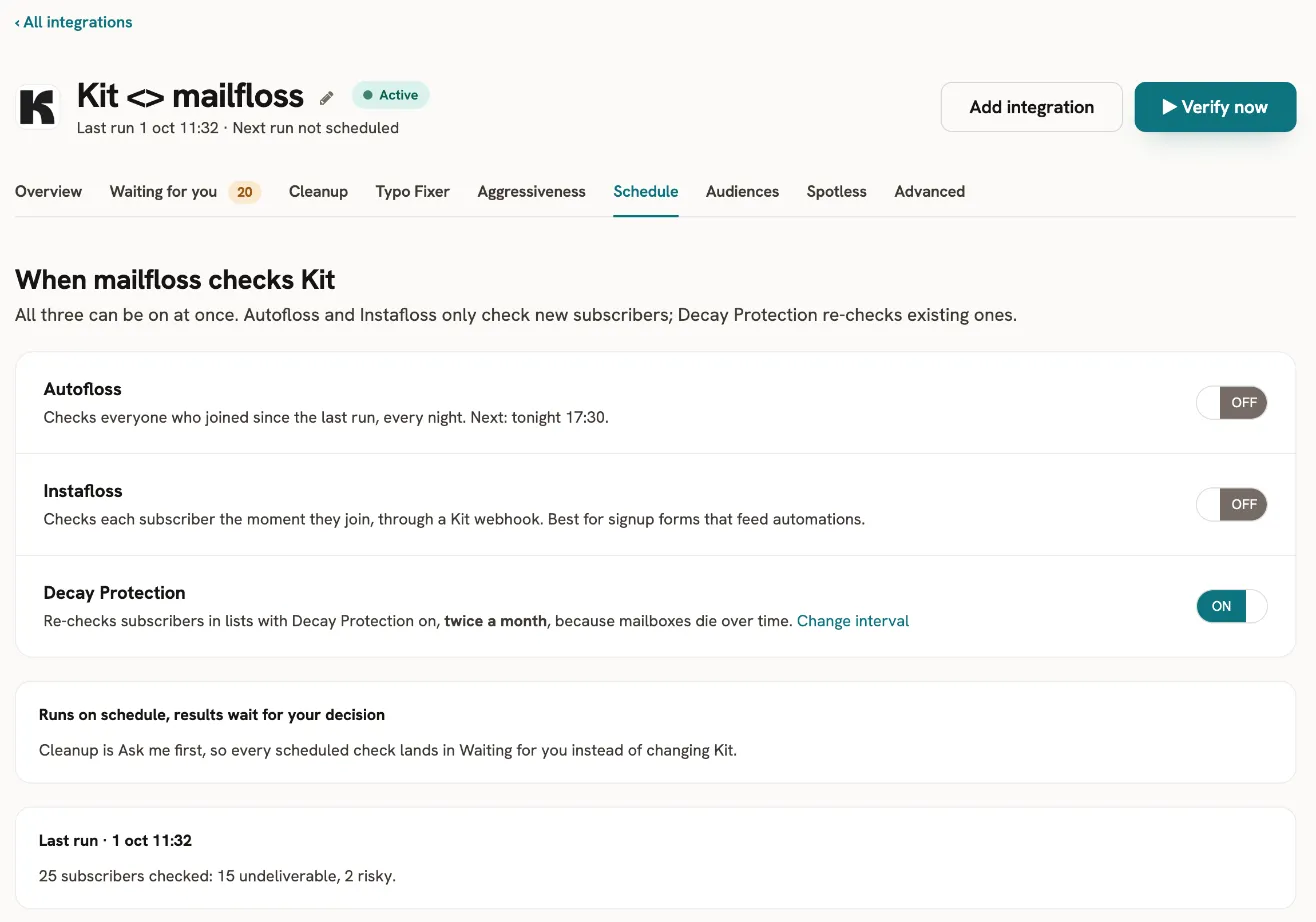Screen dimensions: 1316x922
Task: Click the Decay Protection heading text
Action: coord(115,593)
